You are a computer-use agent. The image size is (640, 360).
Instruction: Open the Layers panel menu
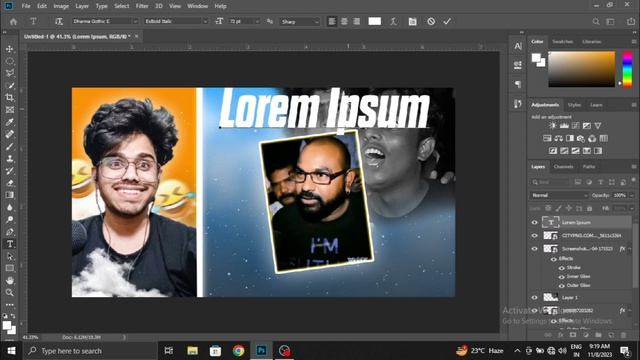634,167
